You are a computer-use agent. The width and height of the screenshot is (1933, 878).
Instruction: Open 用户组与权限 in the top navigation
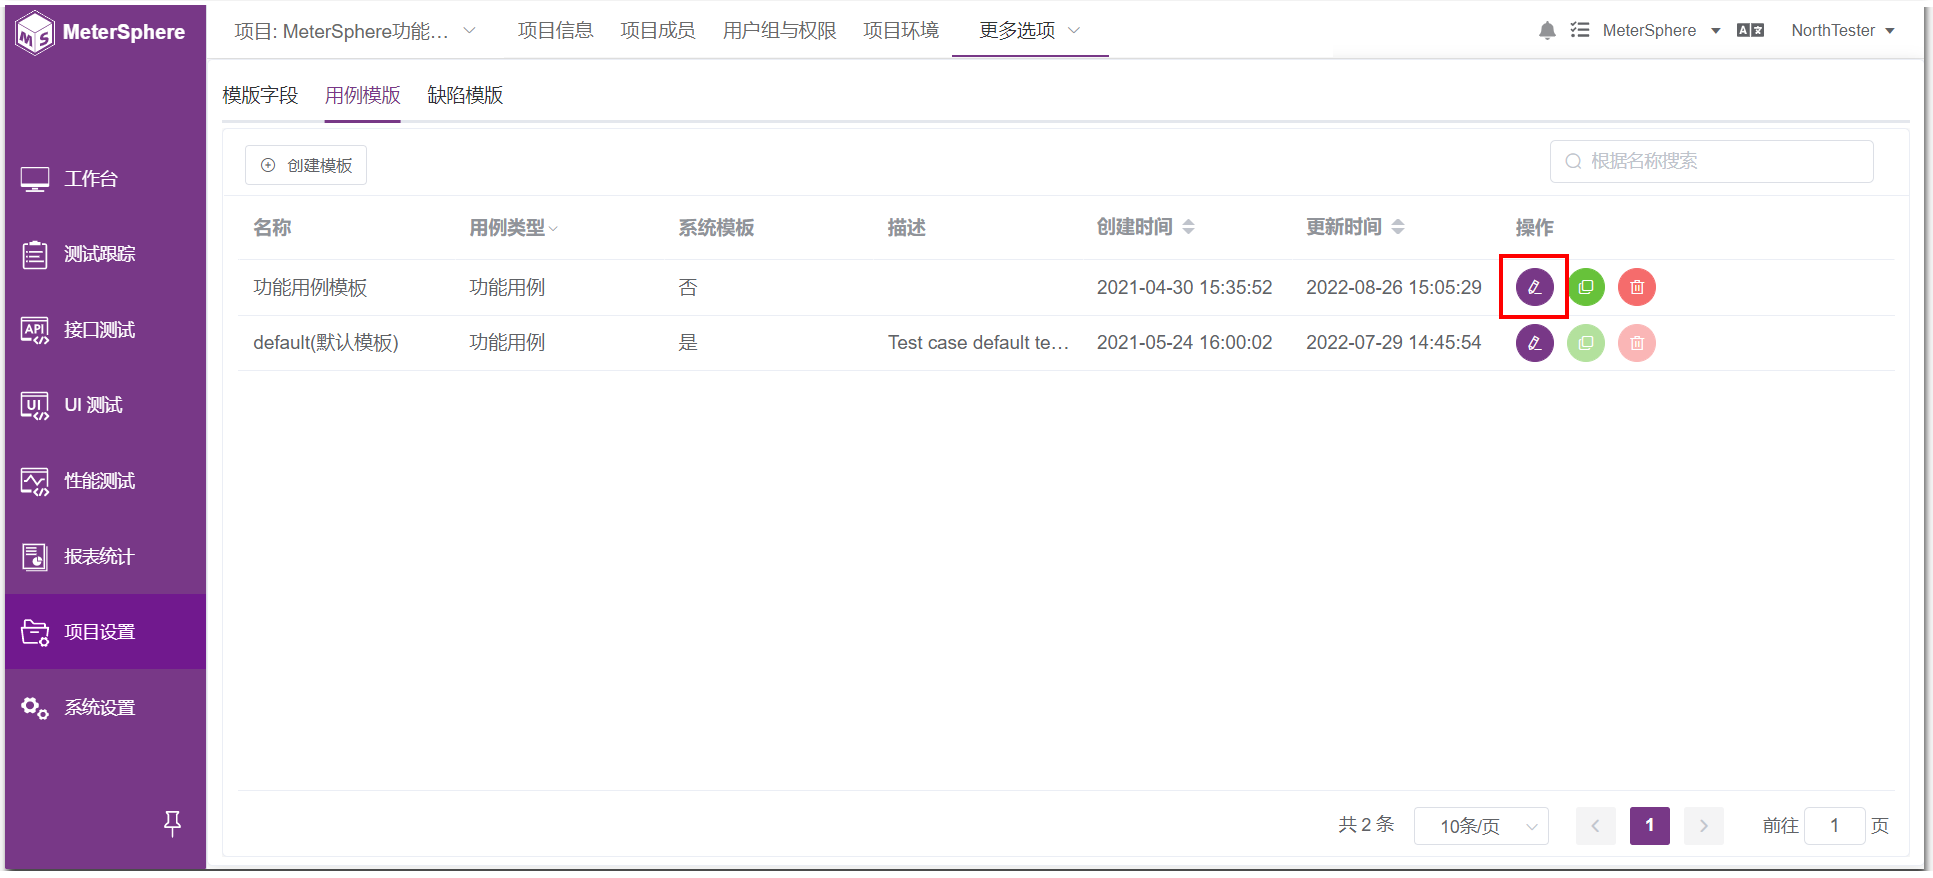(779, 31)
